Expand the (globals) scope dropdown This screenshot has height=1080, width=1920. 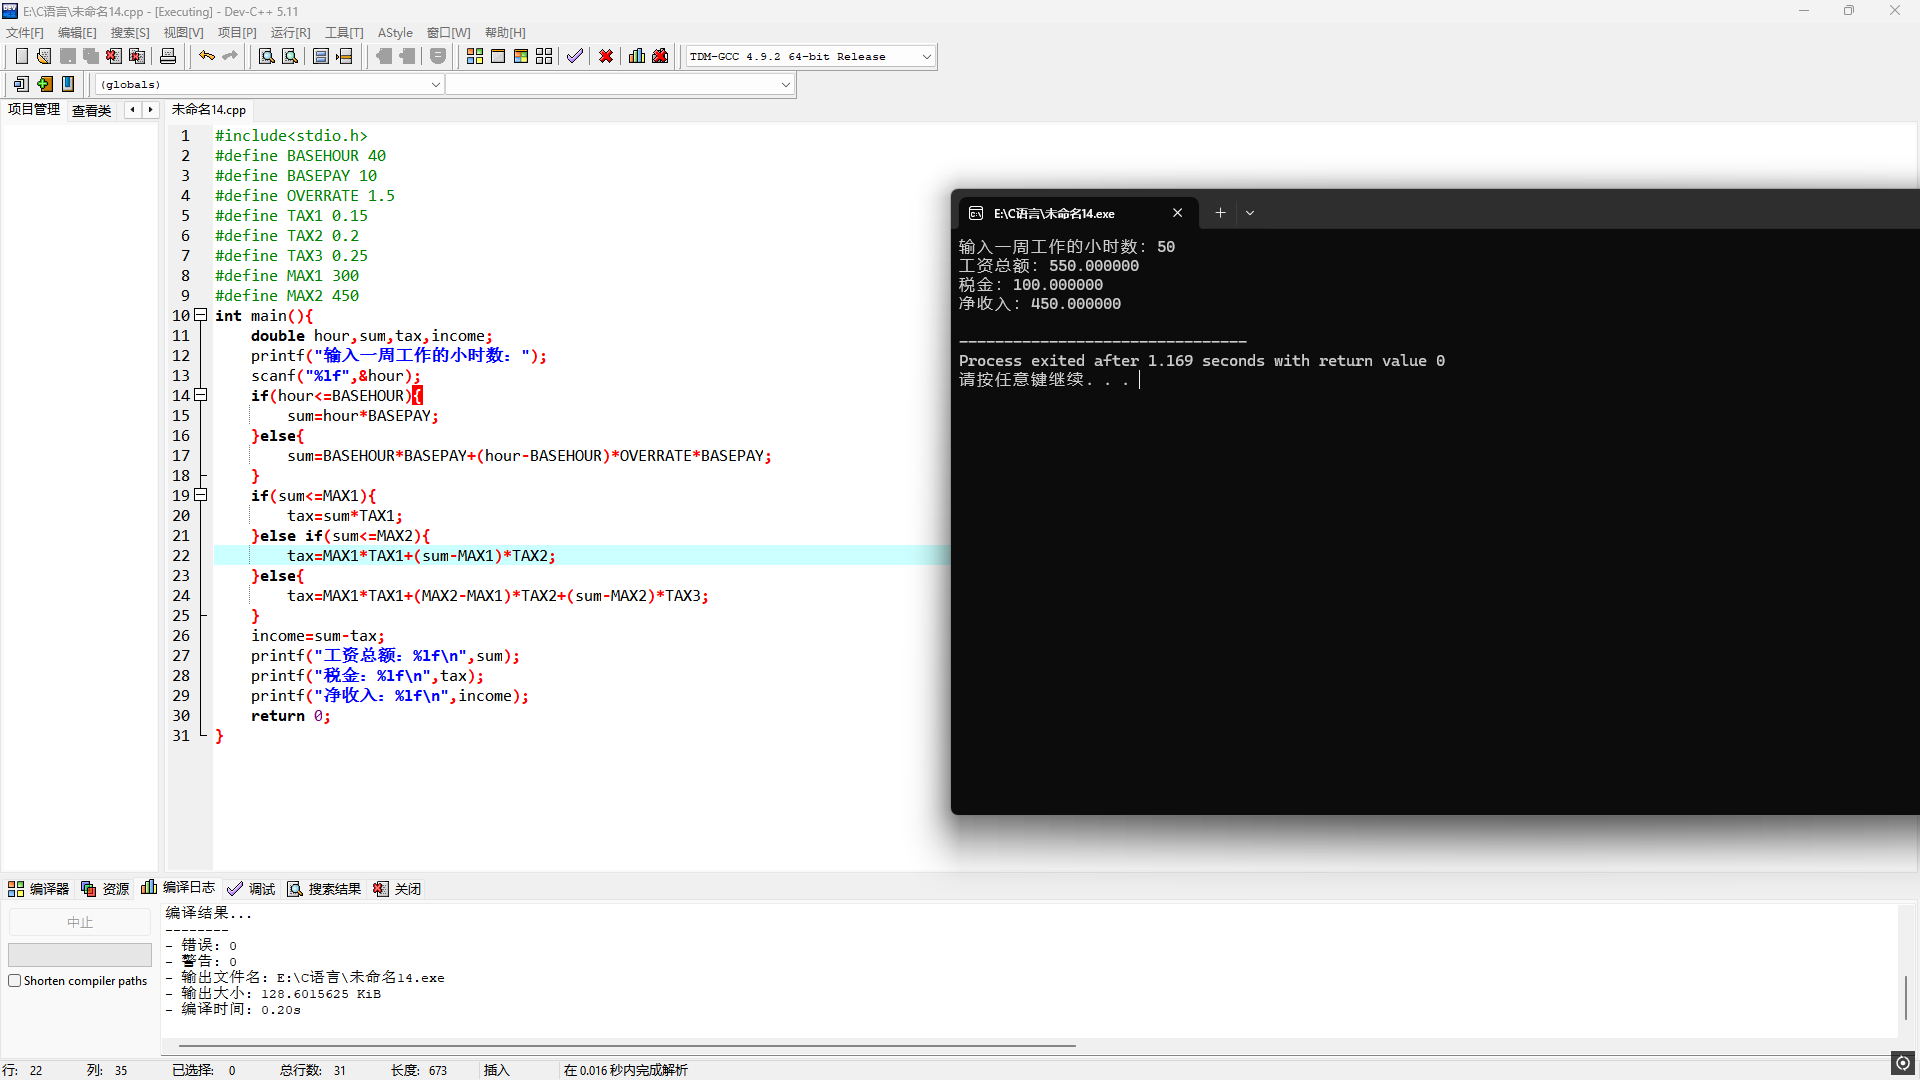[435, 85]
